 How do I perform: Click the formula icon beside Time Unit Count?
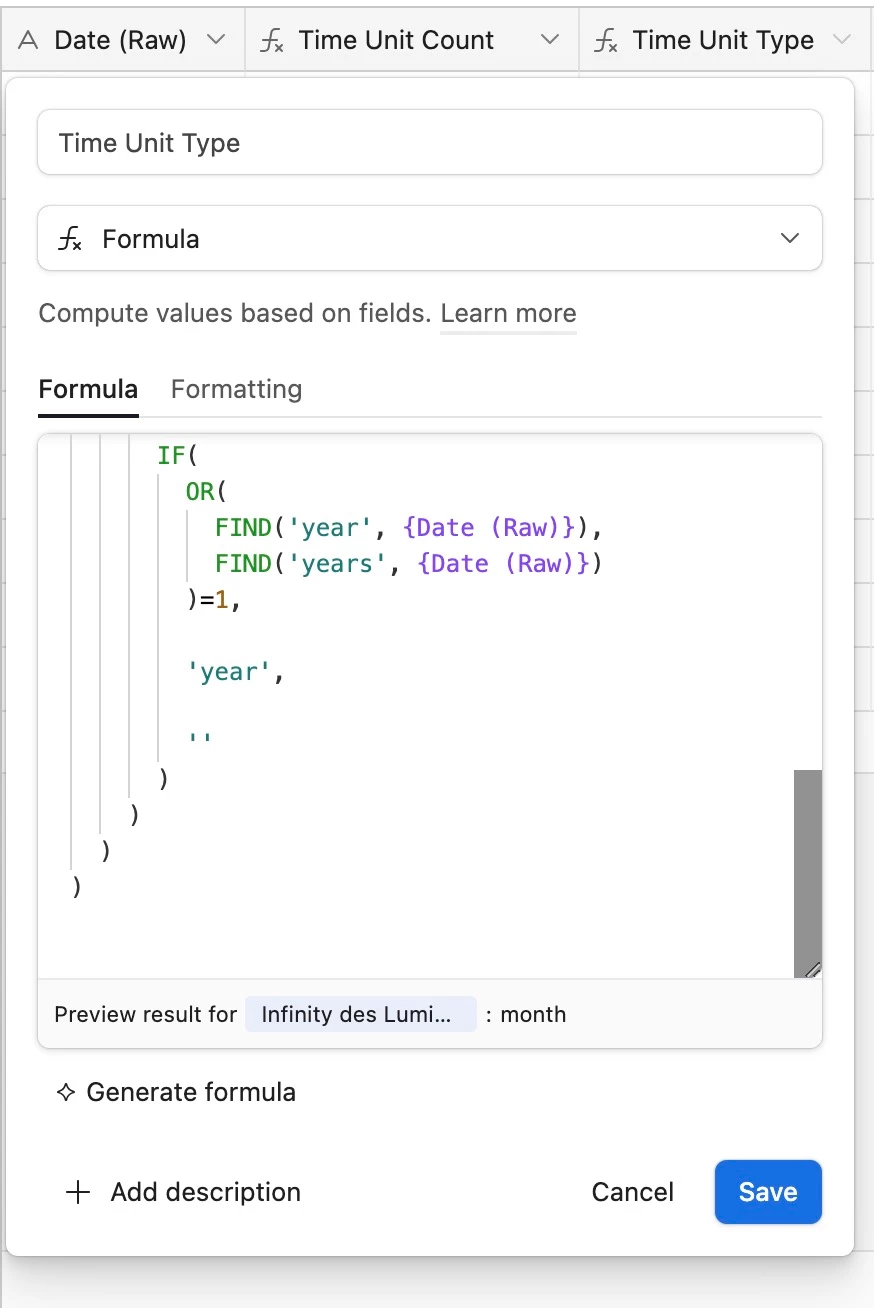[270, 41]
